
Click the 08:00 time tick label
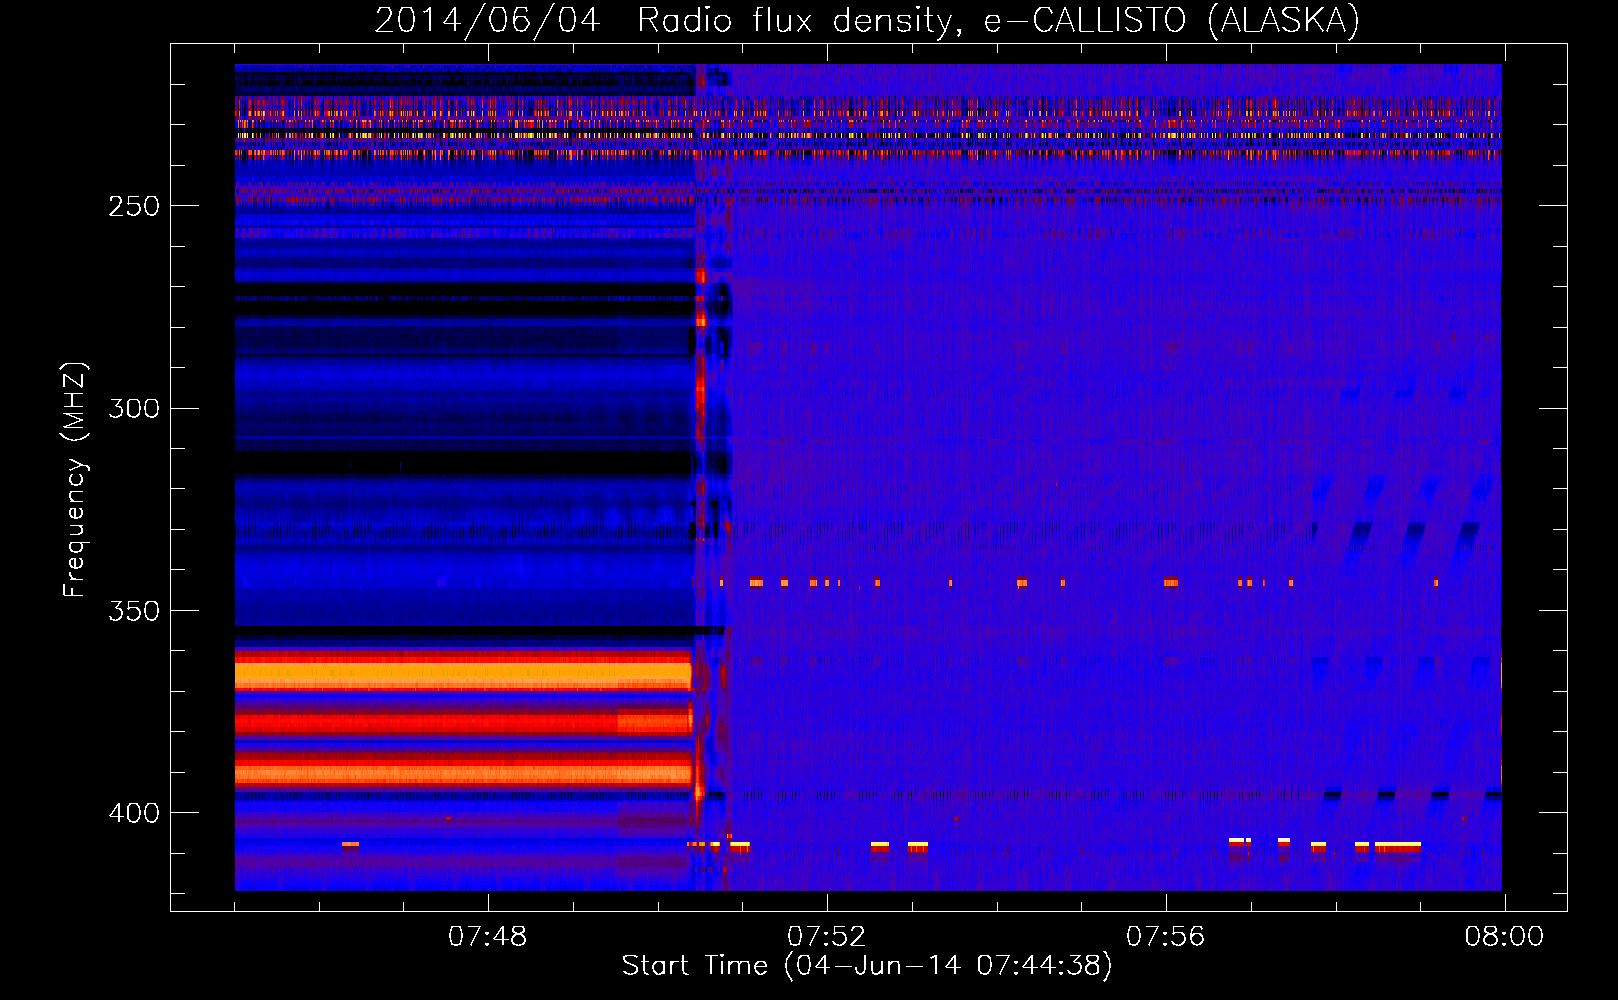1504,937
